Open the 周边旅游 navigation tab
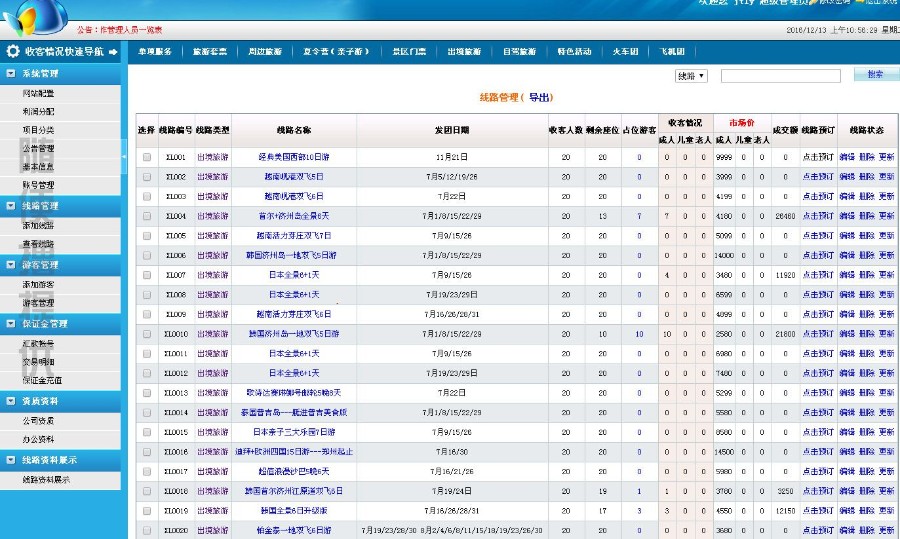 point(265,52)
